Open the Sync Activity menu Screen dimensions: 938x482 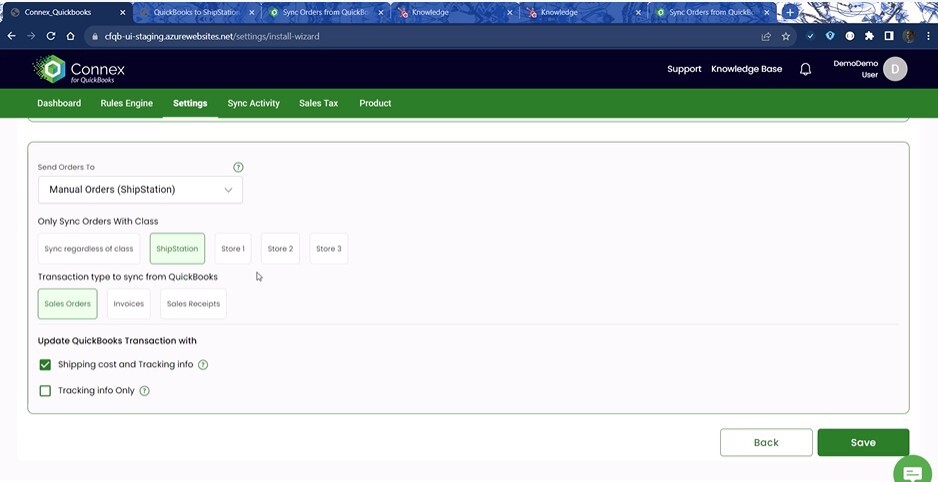click(254, 103)
